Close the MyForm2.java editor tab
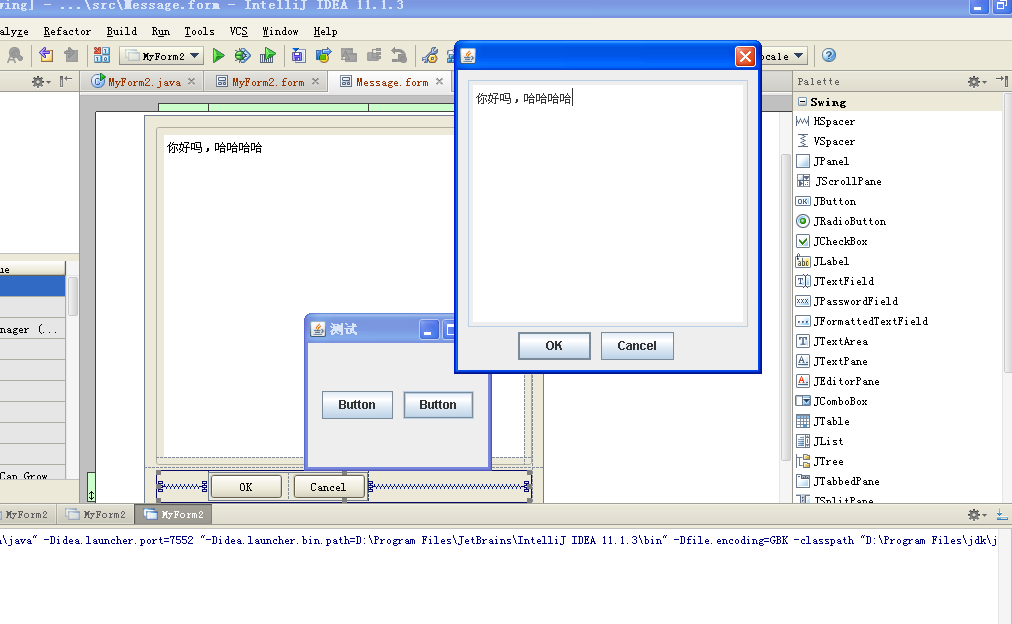The height and width of the screenshot is (624, 1012). tap(192, 81)
